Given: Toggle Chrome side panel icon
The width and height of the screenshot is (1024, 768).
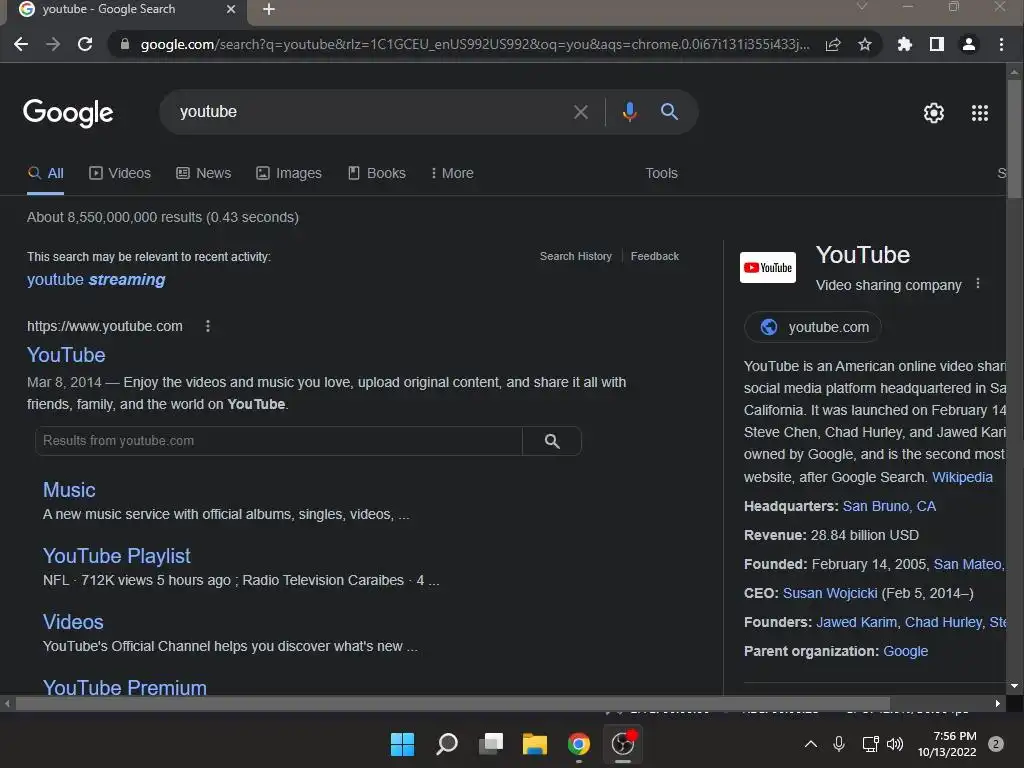Looking at the screenshot, I should tap(936, 44).
